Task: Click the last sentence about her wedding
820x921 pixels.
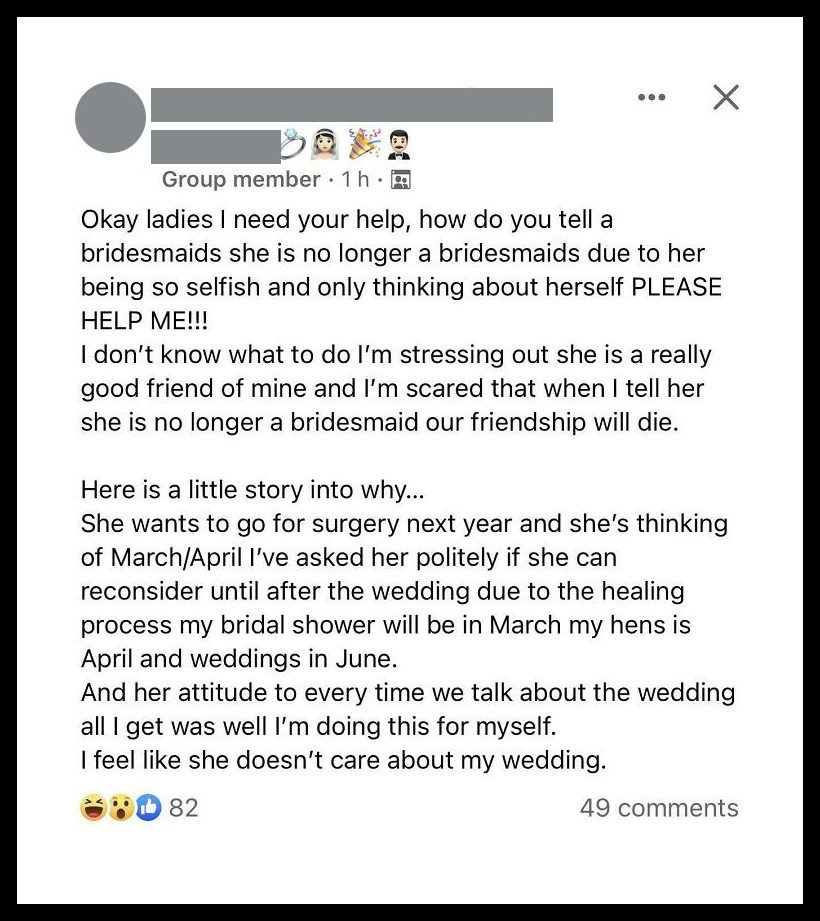Action: pos(343,761)
